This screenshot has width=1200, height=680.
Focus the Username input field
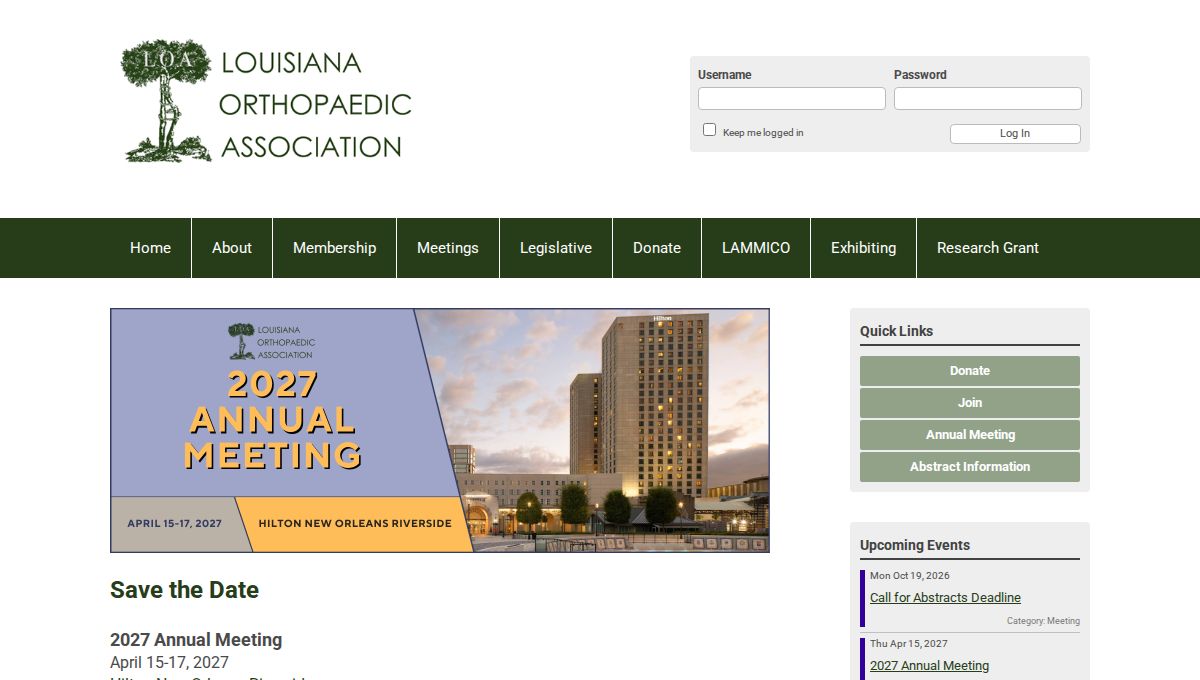click(x=792, y=99)
